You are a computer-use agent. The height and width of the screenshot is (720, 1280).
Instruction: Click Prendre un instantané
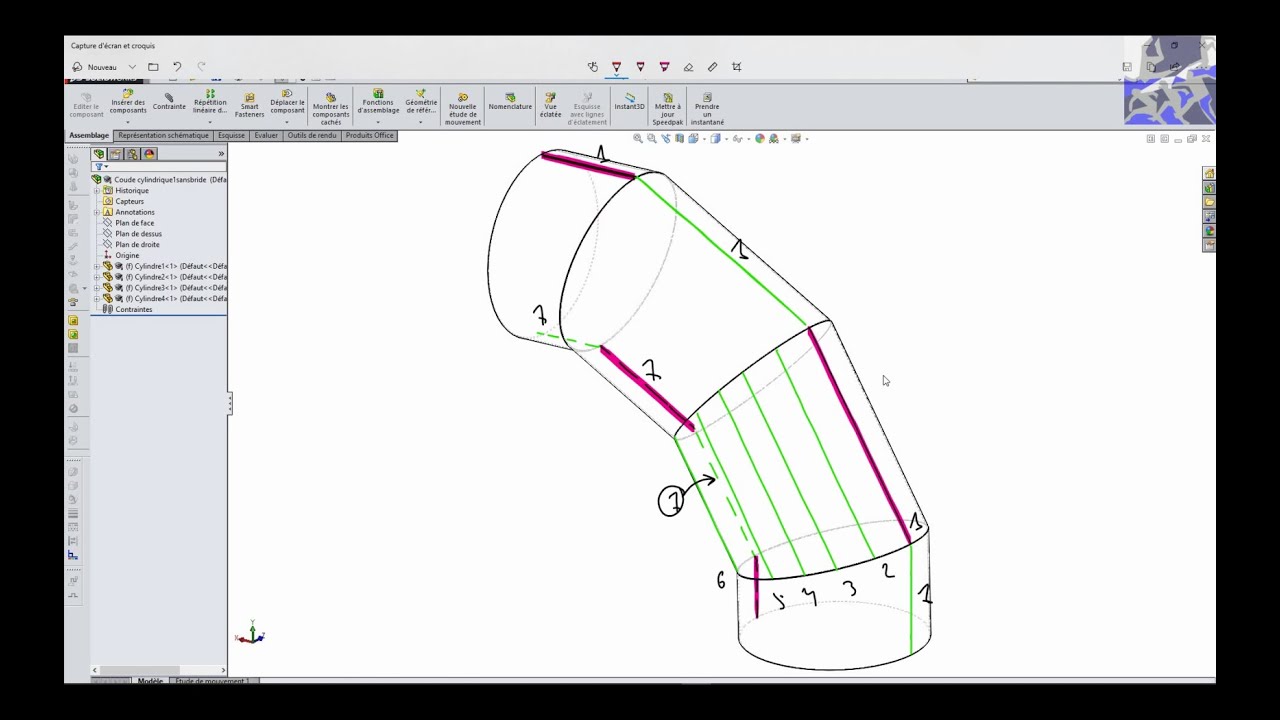pos(707,108)
